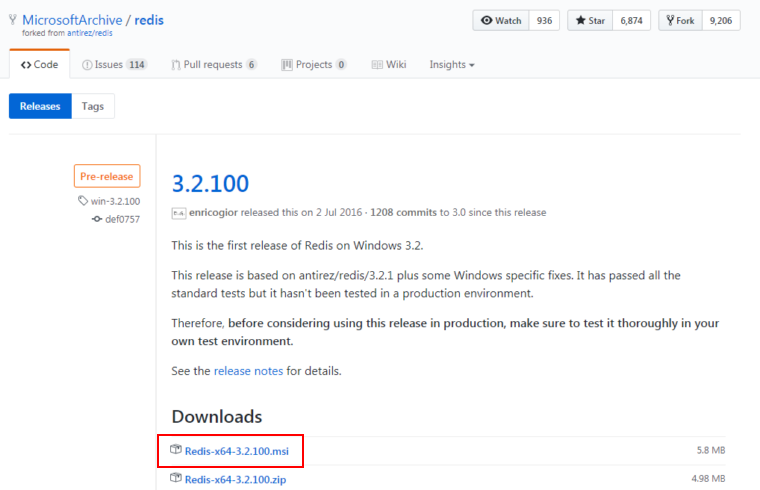Open the Projects tab
The height and width of the screenshot is (490, 760).
click(314, 64)
